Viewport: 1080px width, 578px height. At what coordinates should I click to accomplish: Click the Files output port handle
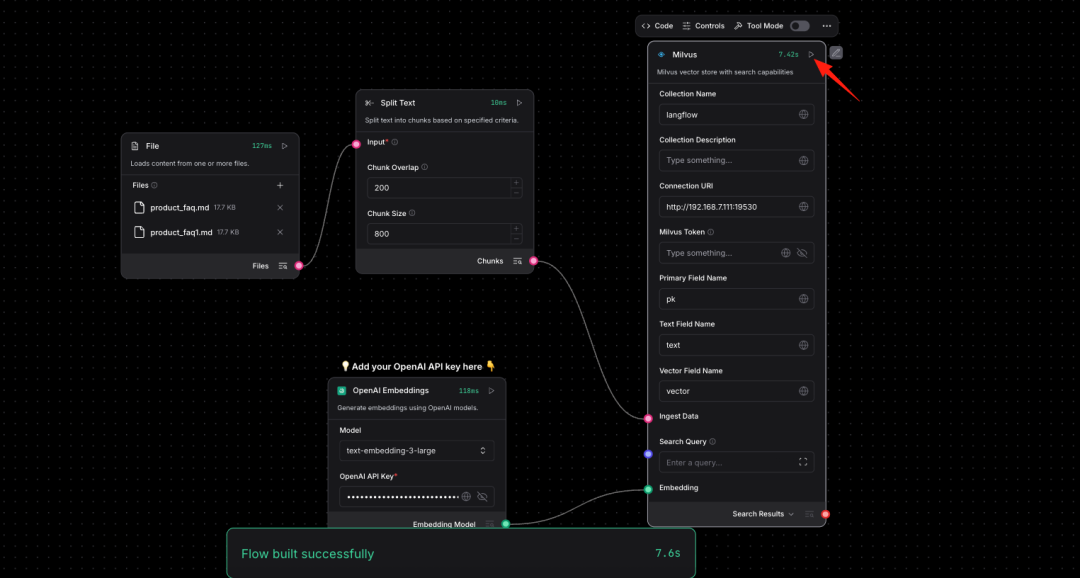299,266
